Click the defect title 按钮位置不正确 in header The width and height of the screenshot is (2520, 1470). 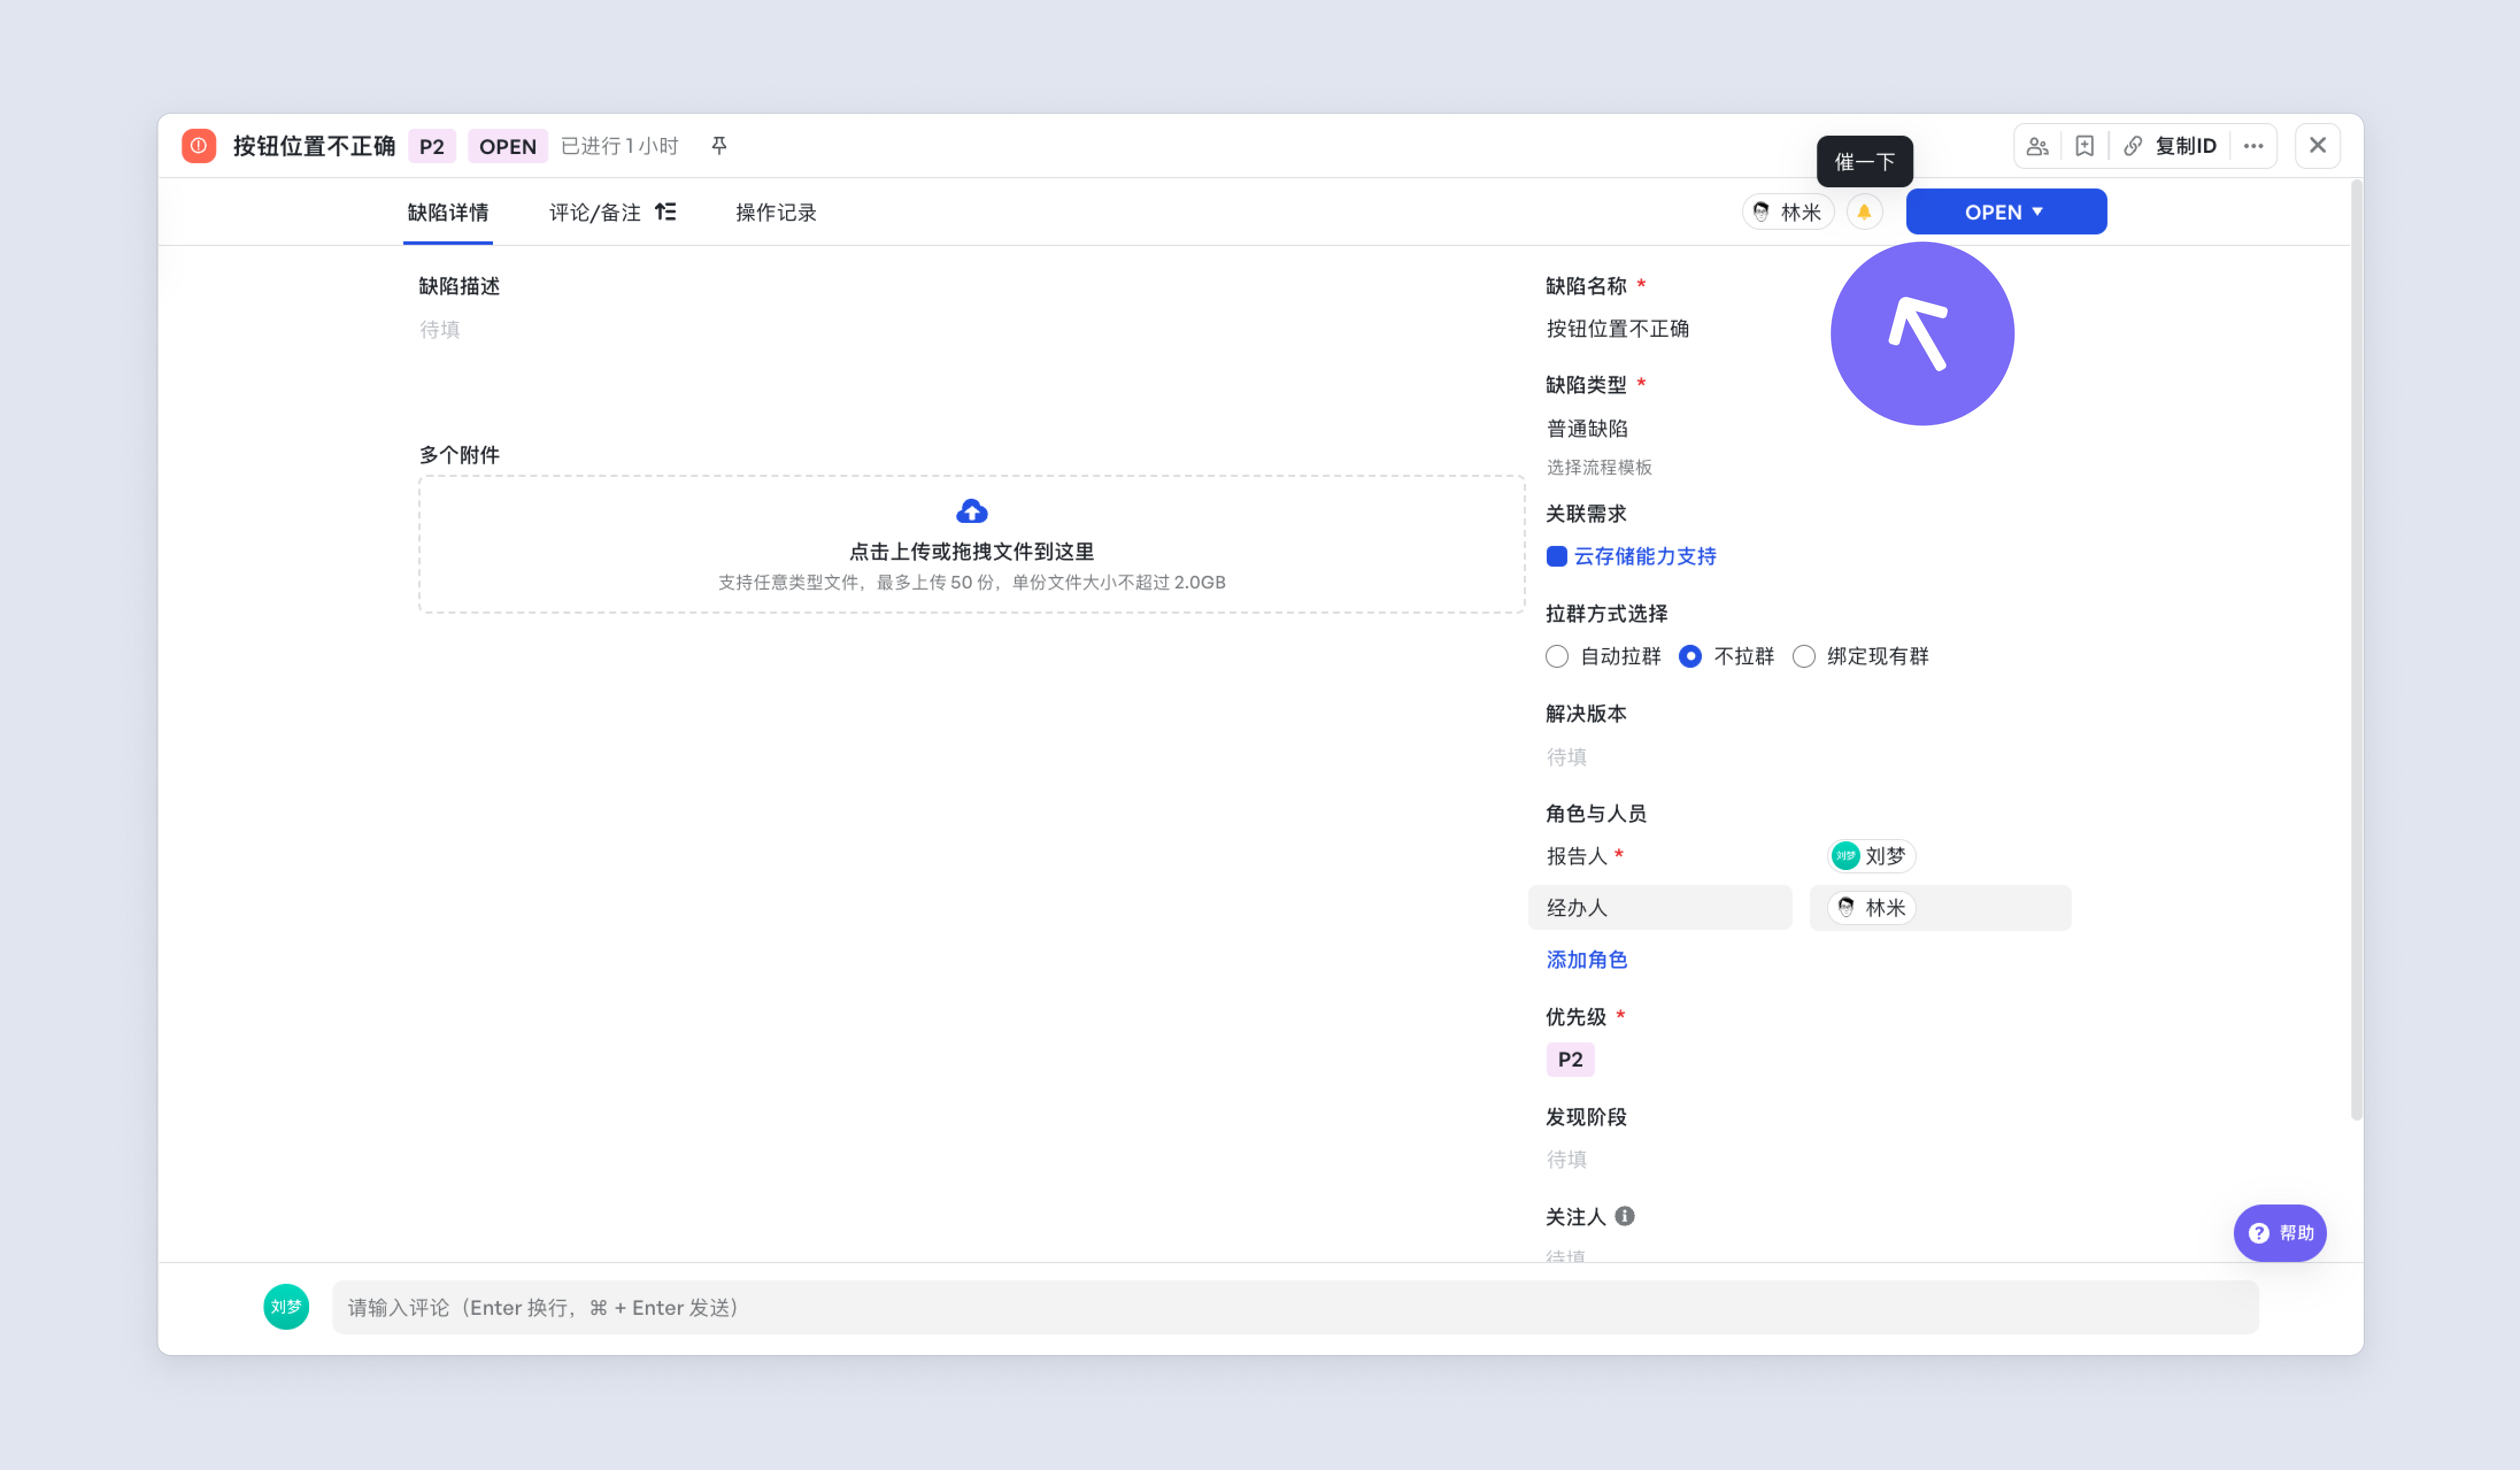tap(314, 146)
